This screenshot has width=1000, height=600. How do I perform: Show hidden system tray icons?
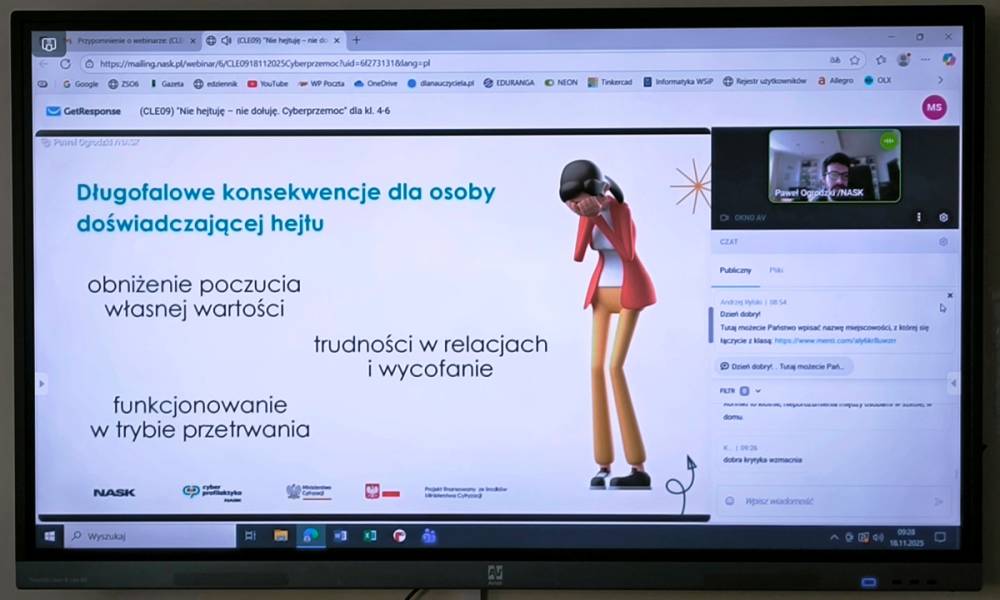tap(834, 537)
